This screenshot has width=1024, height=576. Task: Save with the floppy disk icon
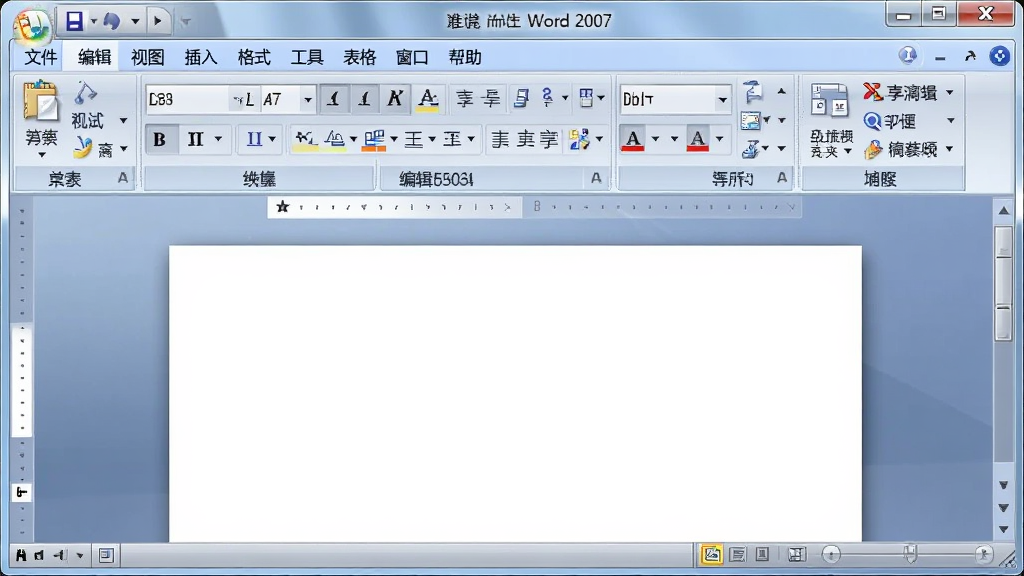point(74,21)
